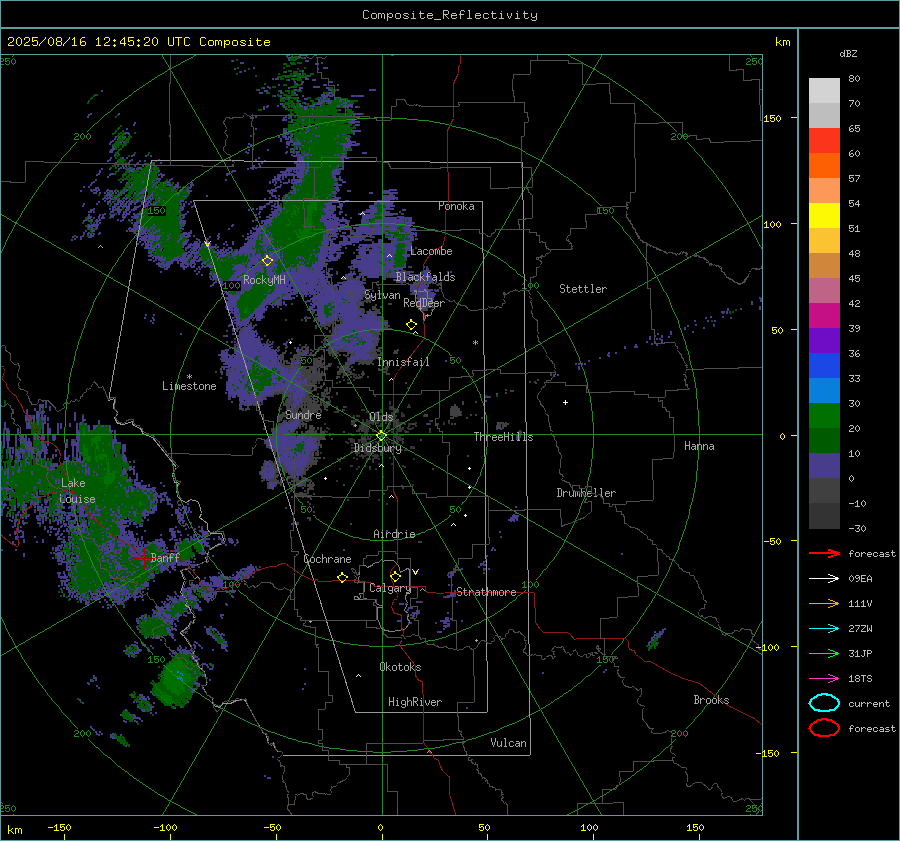Click the red 'forecast' ellipse legend icon
This screenshot has height=841, width=900.
click(824, 728)
